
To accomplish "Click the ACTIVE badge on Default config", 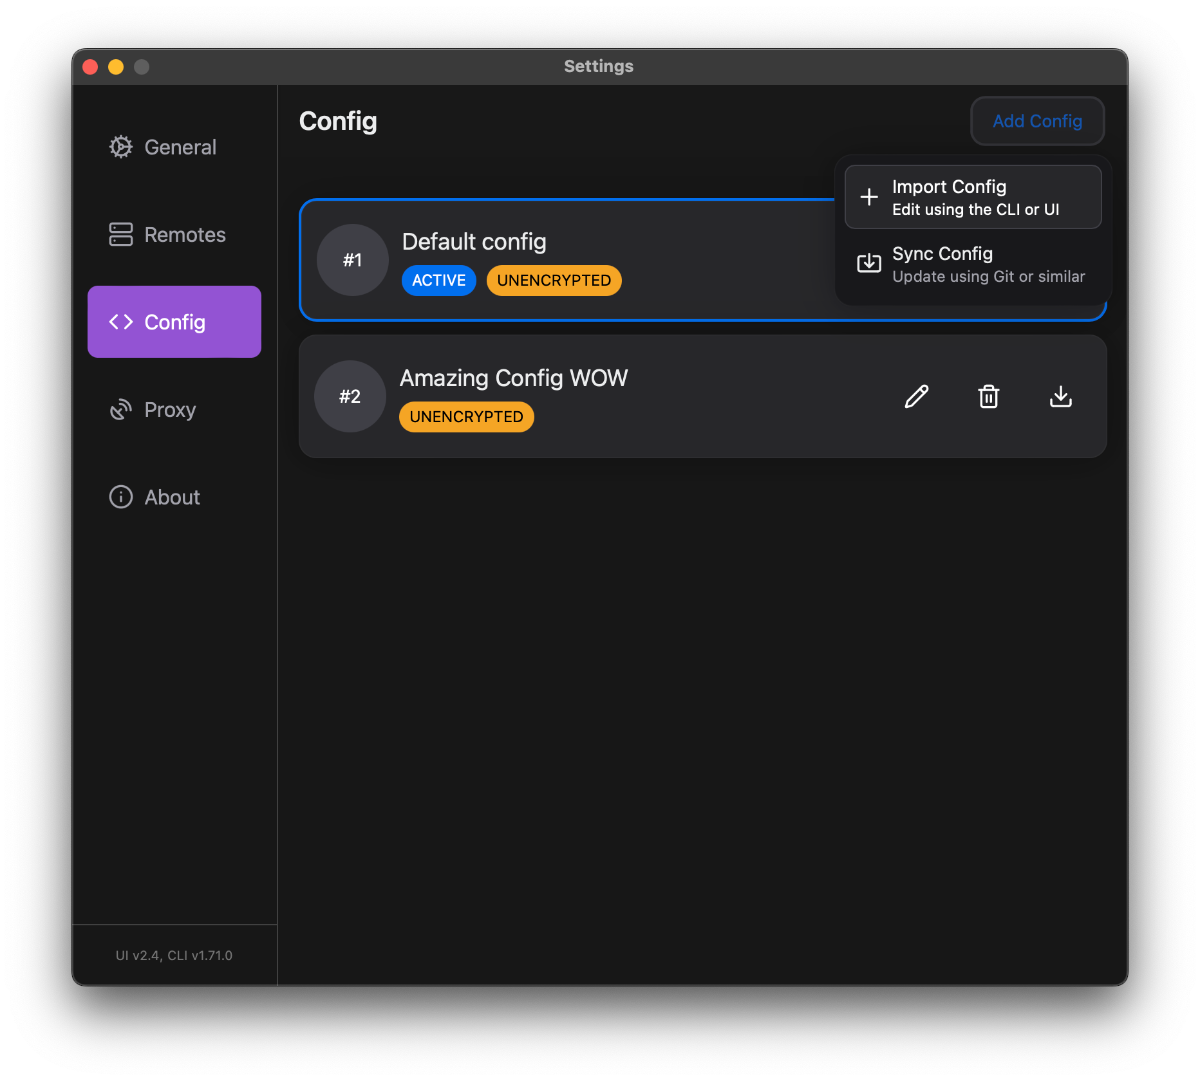I will tap(438, 280).
